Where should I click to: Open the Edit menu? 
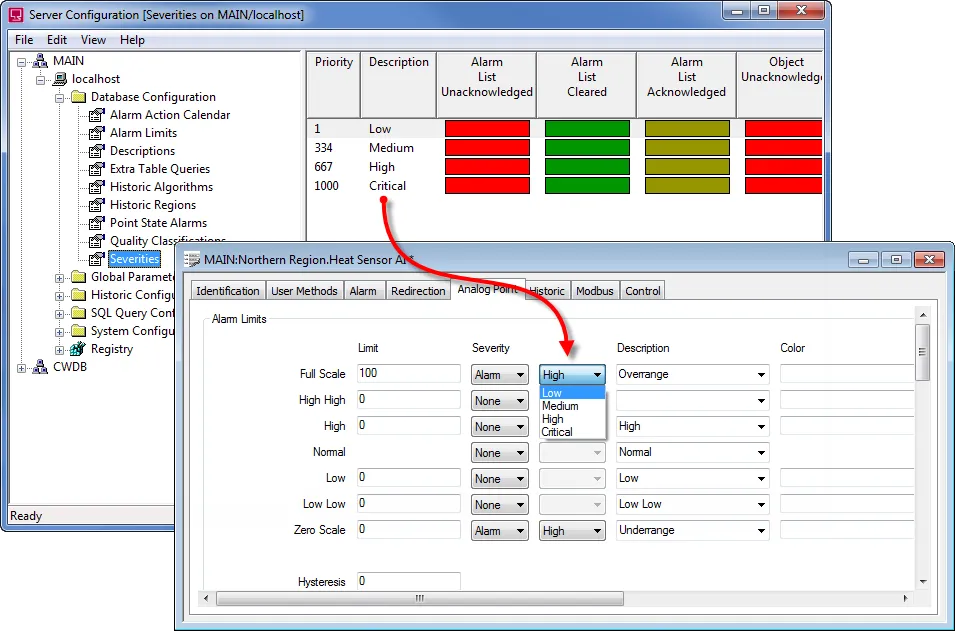pyautogui.click(x=56, y=40)
